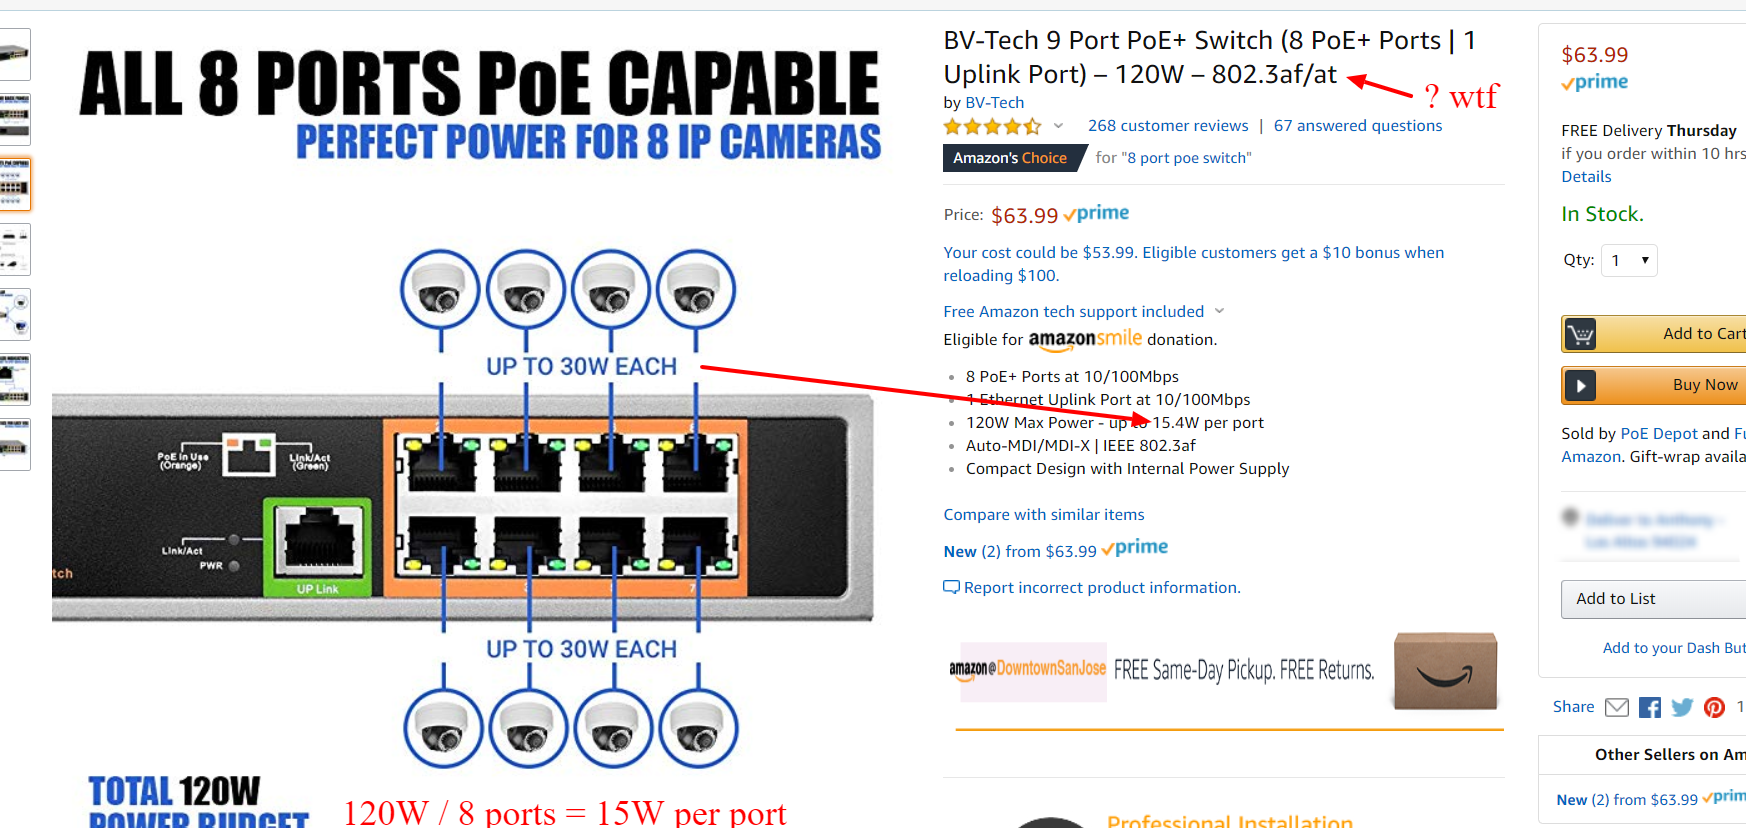This screenshot has height=828, width=1746.
Task: Share via email envelope icon
Action: coord(1616,707)
